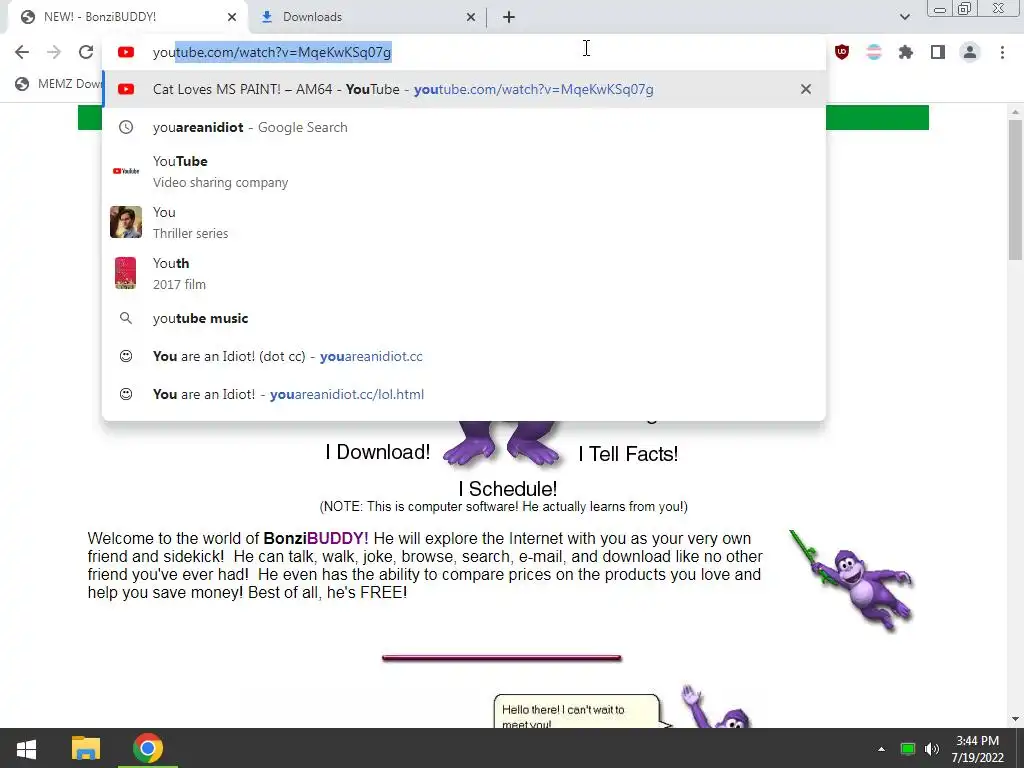Screen dimensions: 1024x768
Task: Choose the youareanidiot Google Search suggestion
Action: coord(464,127)
